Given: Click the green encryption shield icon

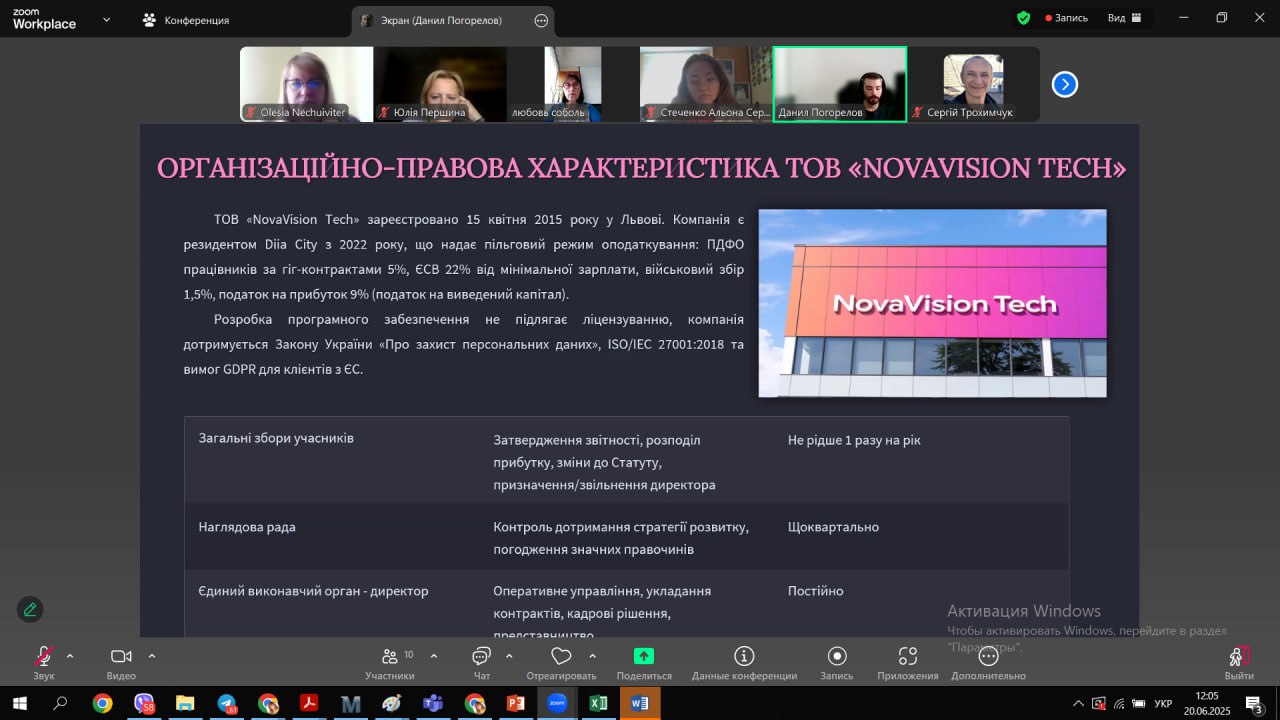Looking at the screenshot, I should (x=1023, y=18).
